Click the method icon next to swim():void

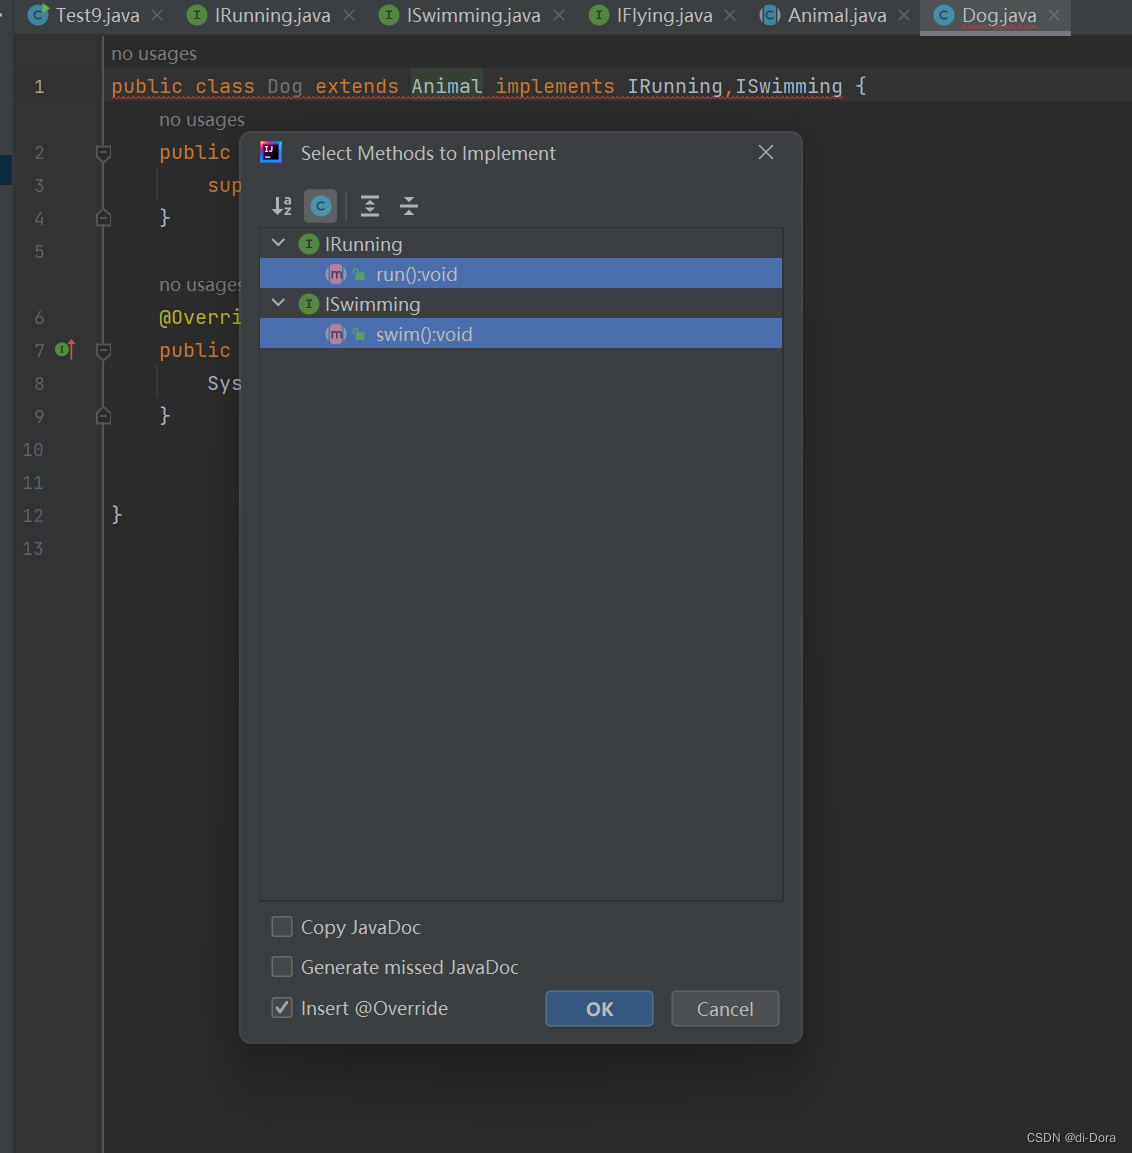pos(335,334)
